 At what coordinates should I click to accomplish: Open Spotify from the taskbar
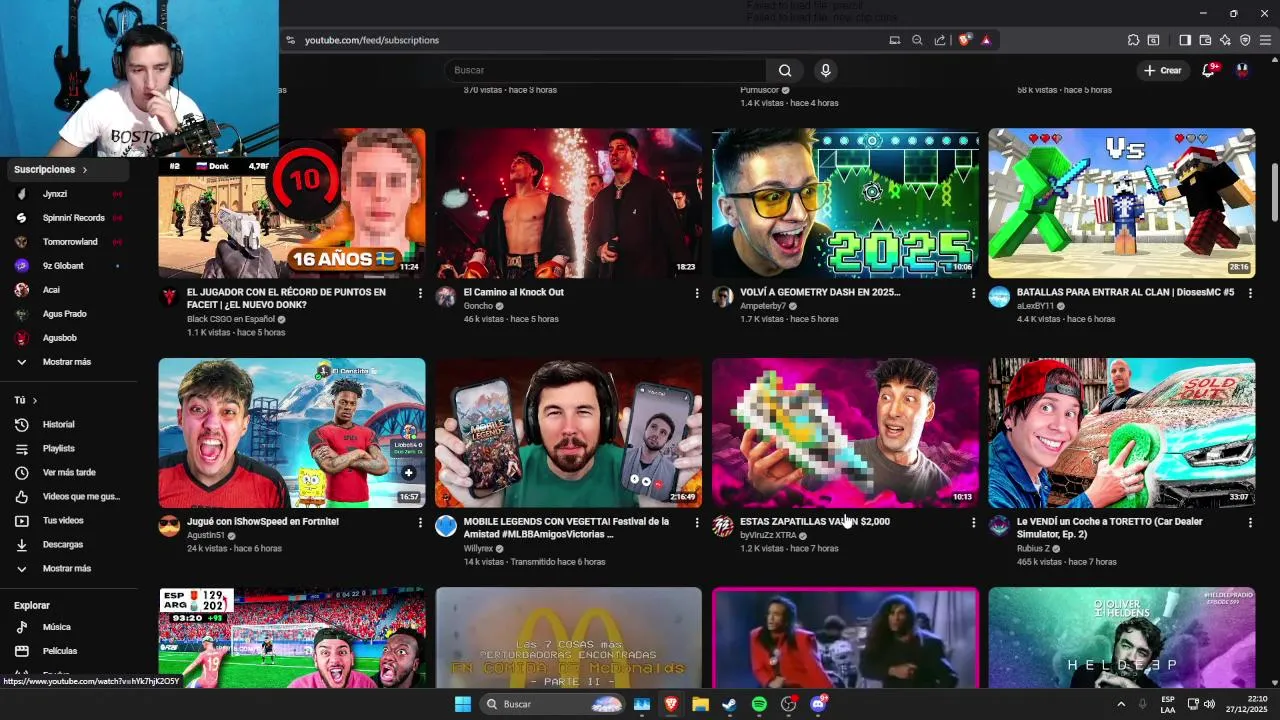tap(759, 704)
